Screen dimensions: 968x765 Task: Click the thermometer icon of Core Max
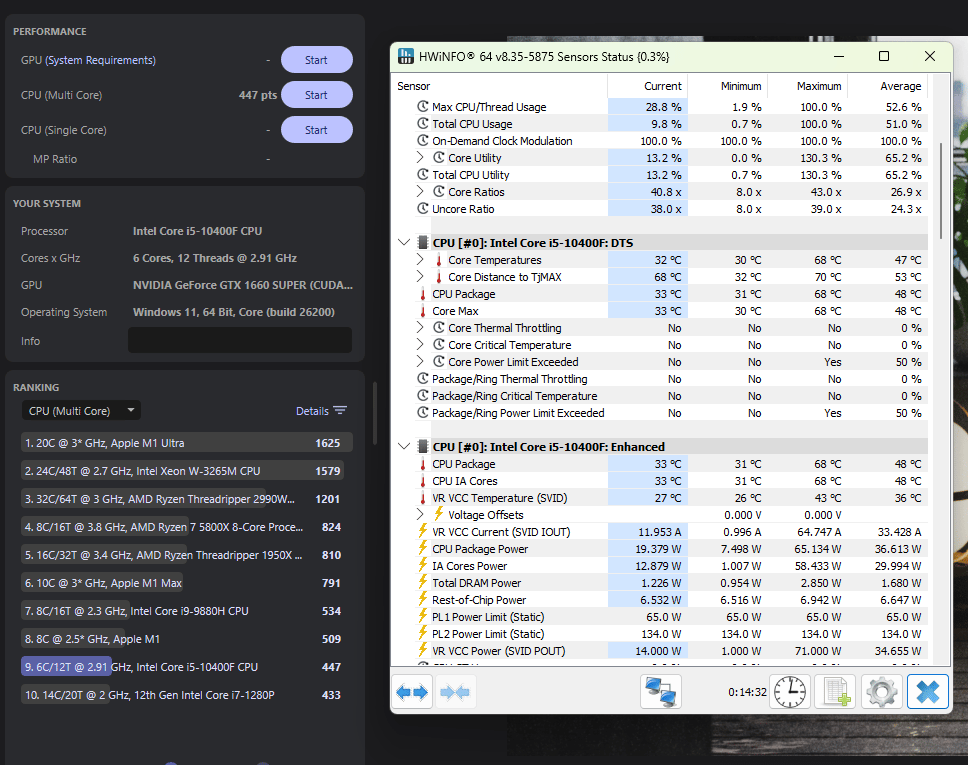tap(423, 311)
